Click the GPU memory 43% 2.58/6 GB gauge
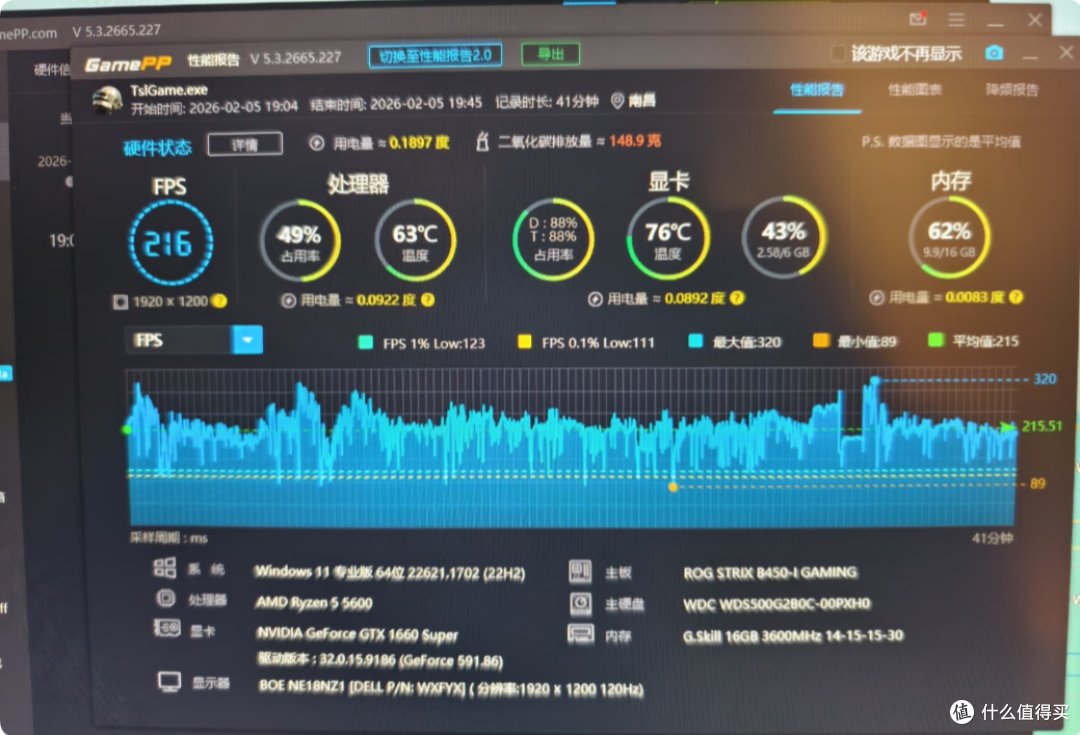This screenshot has width=1080, height=735. [x=783, y=238]
